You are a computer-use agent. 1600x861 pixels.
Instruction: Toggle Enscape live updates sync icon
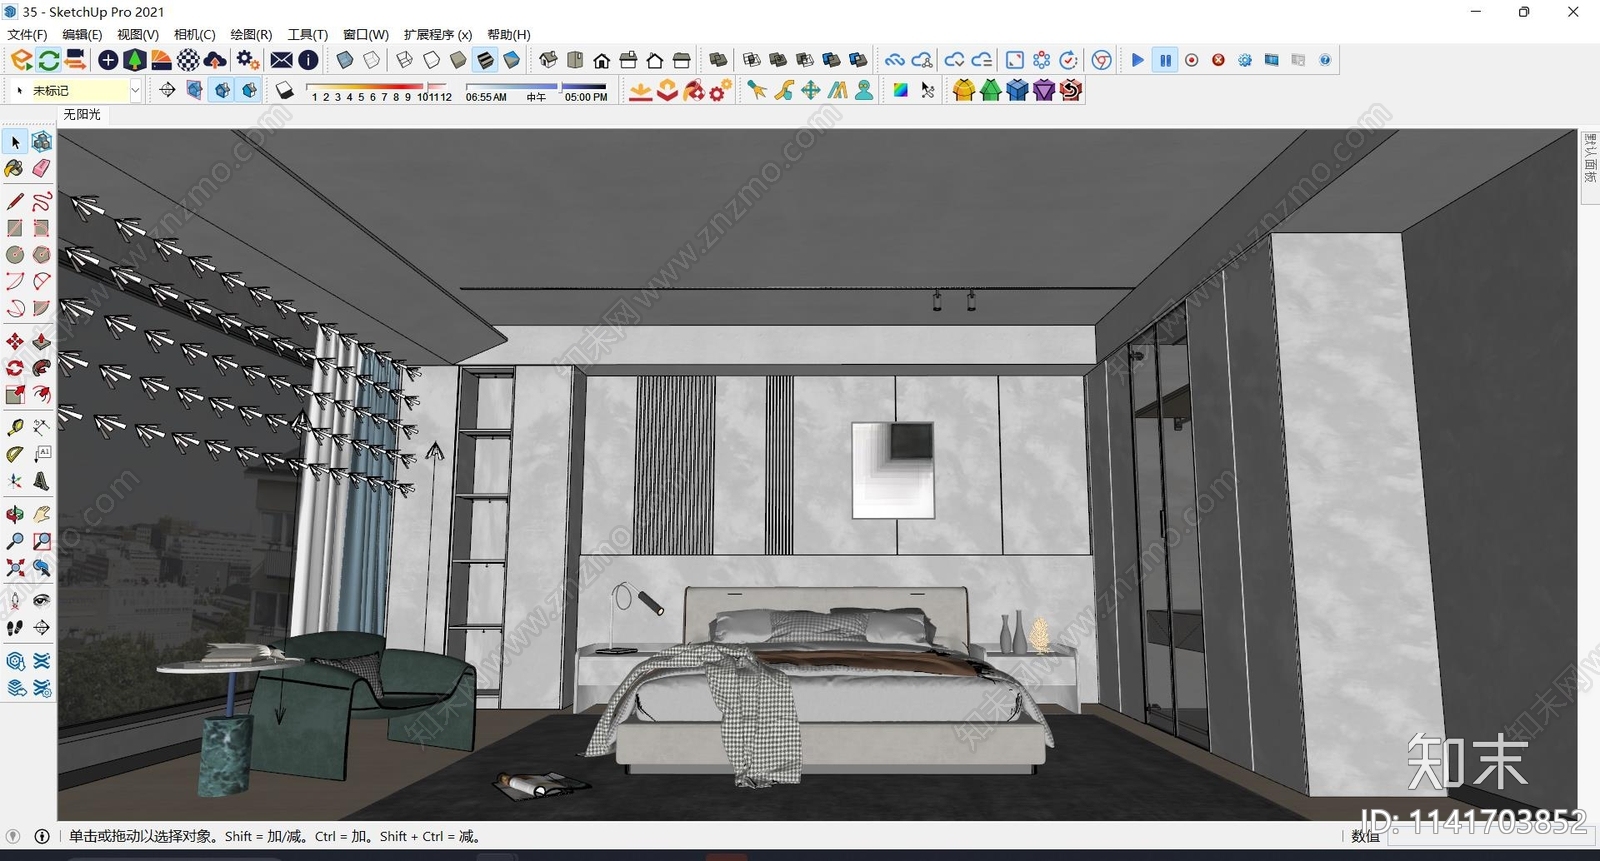click(48, 60)
